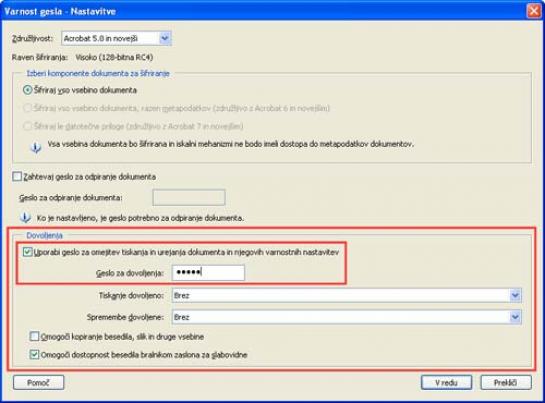
Task: Open help with the 'Pomoč' button
Action: 39,382
